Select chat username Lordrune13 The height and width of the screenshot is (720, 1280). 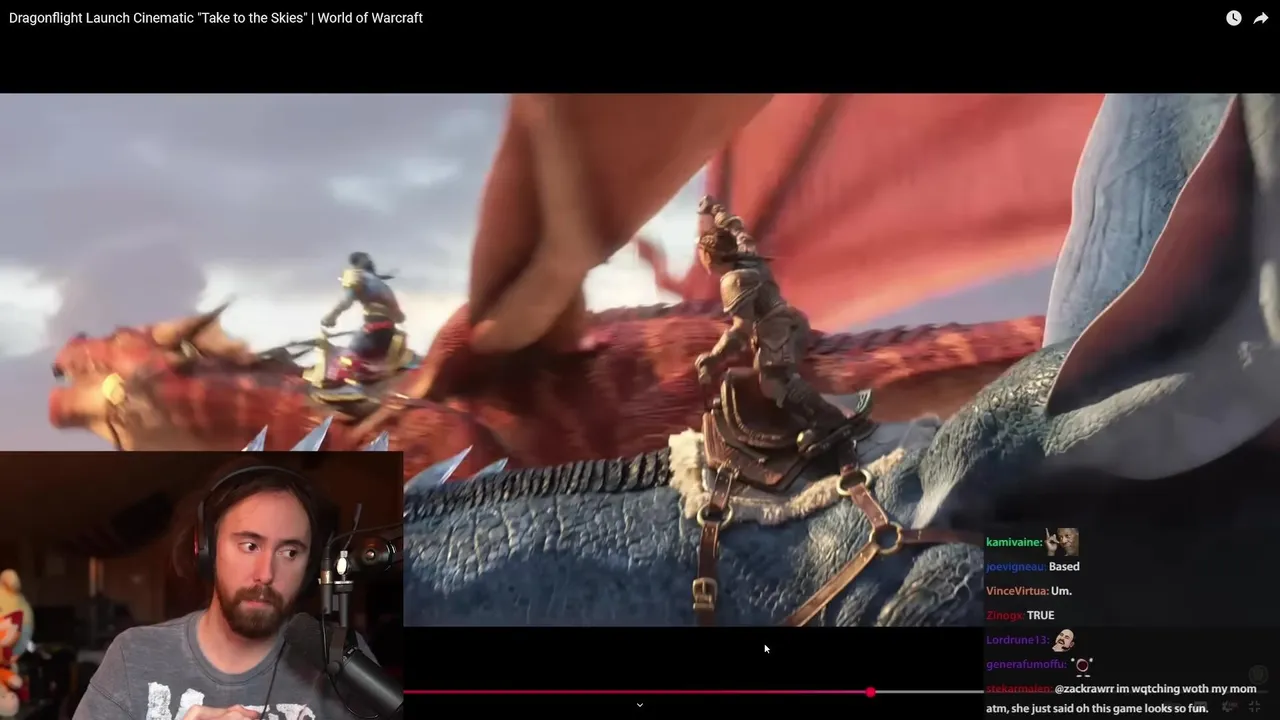(x=1017, y=640)
